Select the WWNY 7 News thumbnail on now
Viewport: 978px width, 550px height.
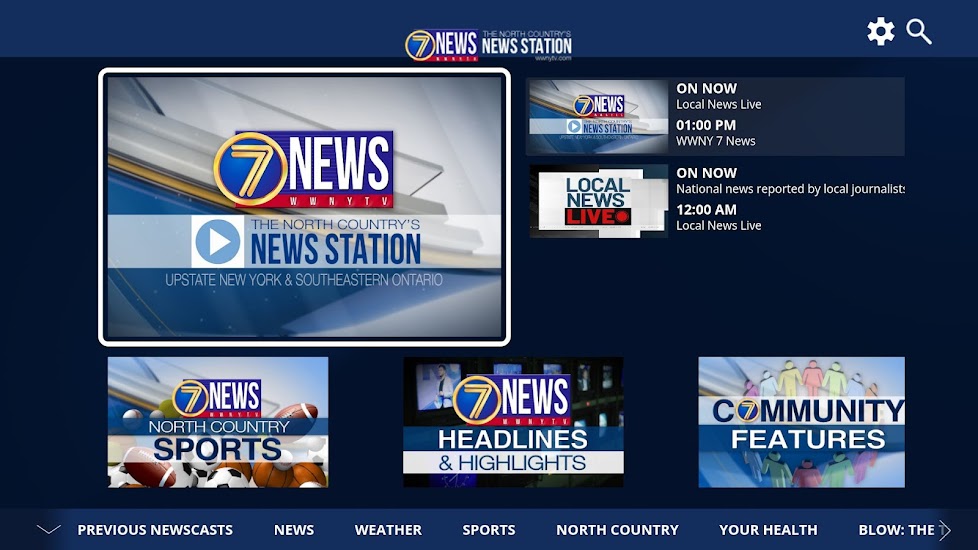coord(598,117)
